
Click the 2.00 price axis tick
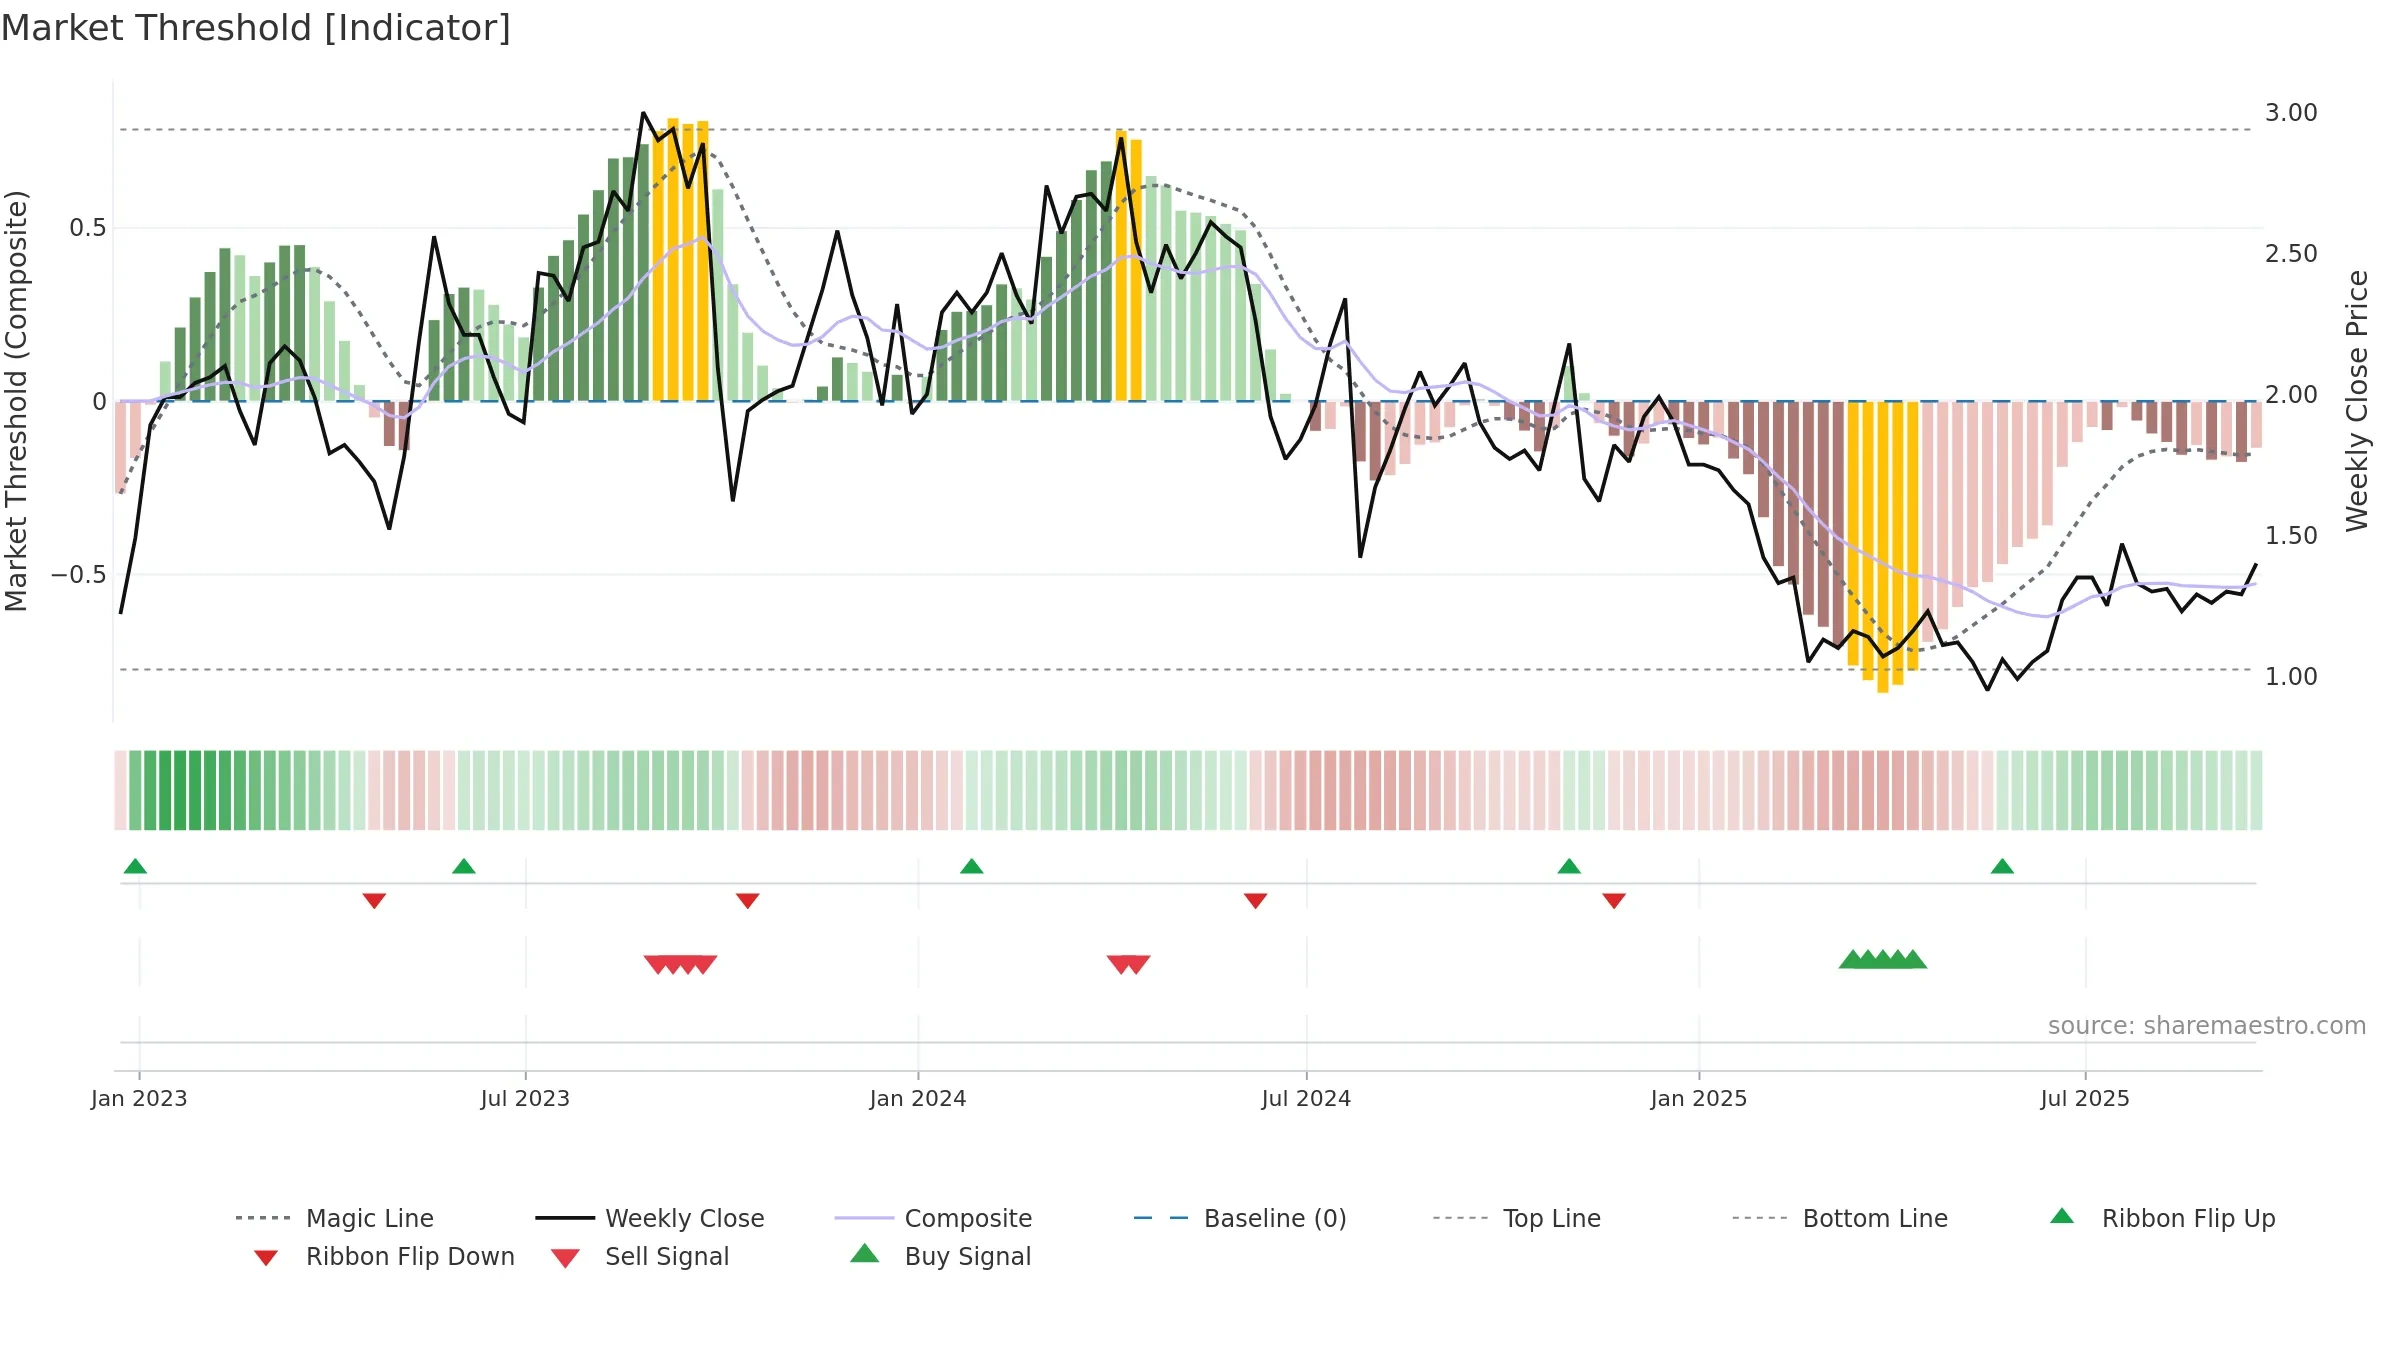point(2291,395)
